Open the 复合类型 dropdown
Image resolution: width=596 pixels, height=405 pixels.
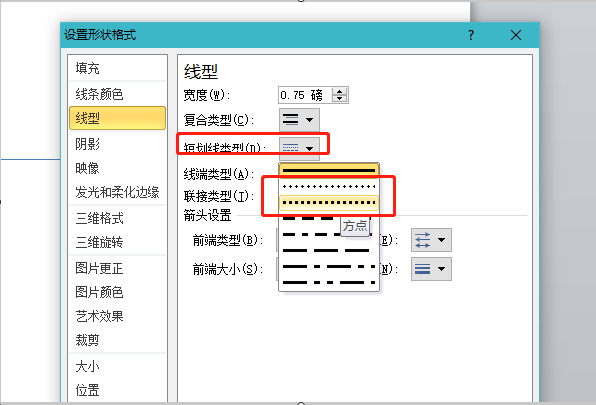tap(299, 120)
